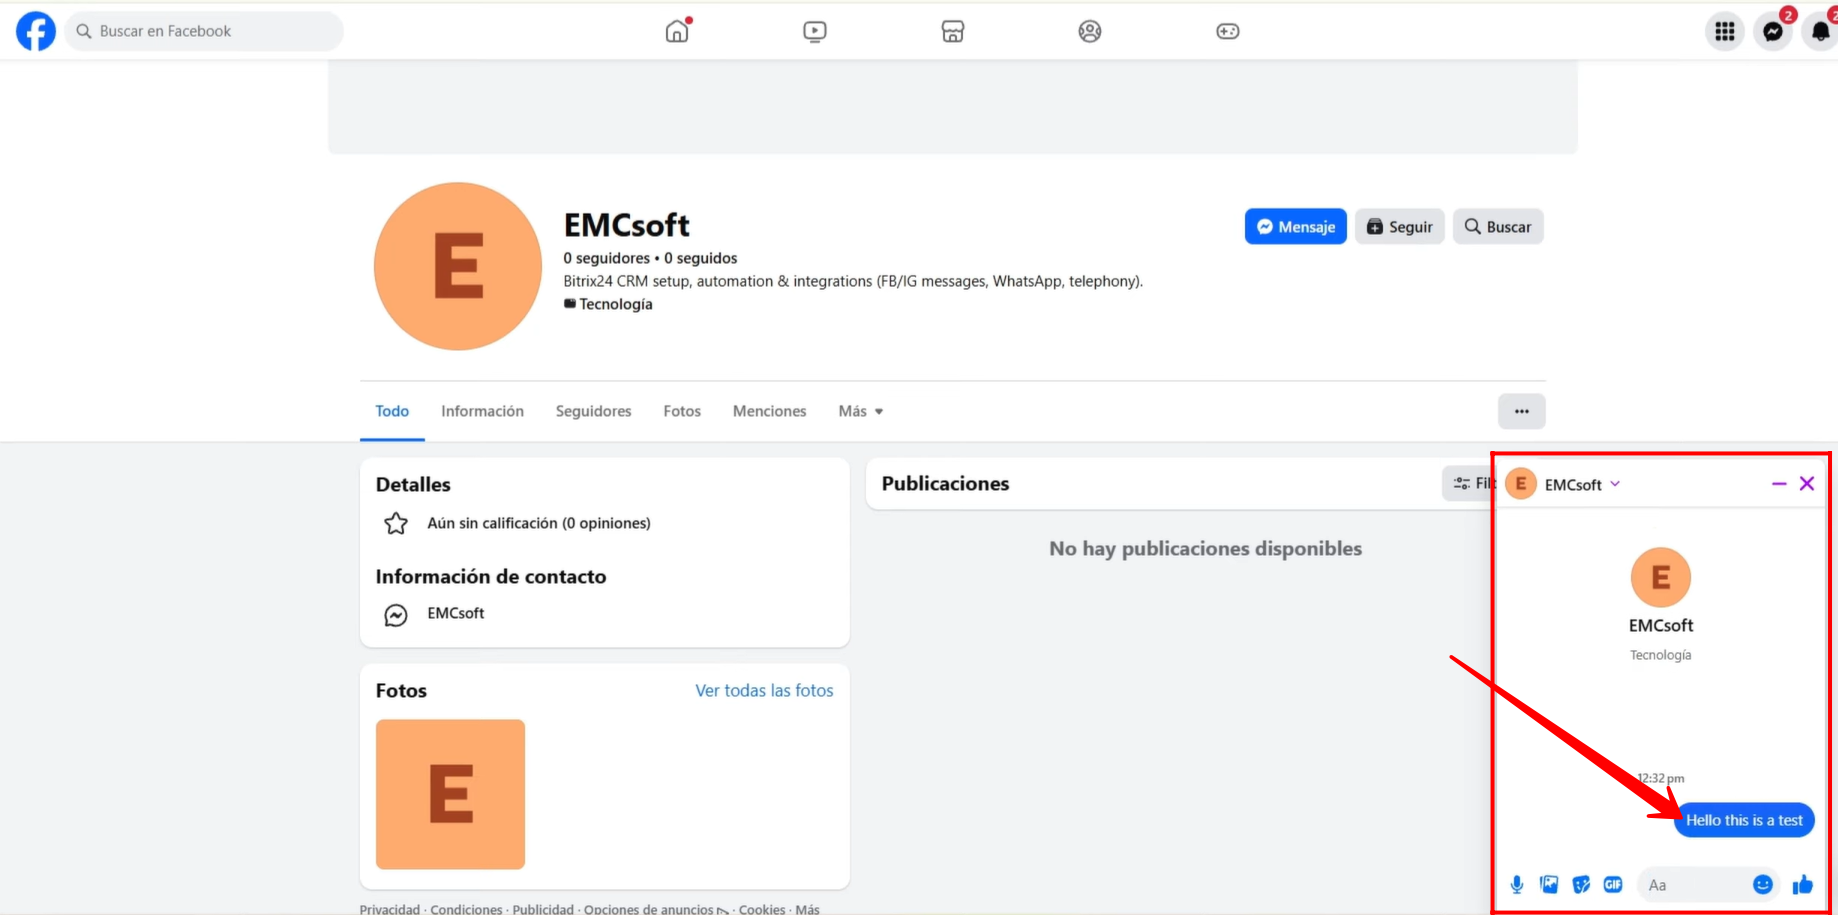Expand the Más tab dropdown
The image size is (1838, 915).
click(x=860, y=411)
